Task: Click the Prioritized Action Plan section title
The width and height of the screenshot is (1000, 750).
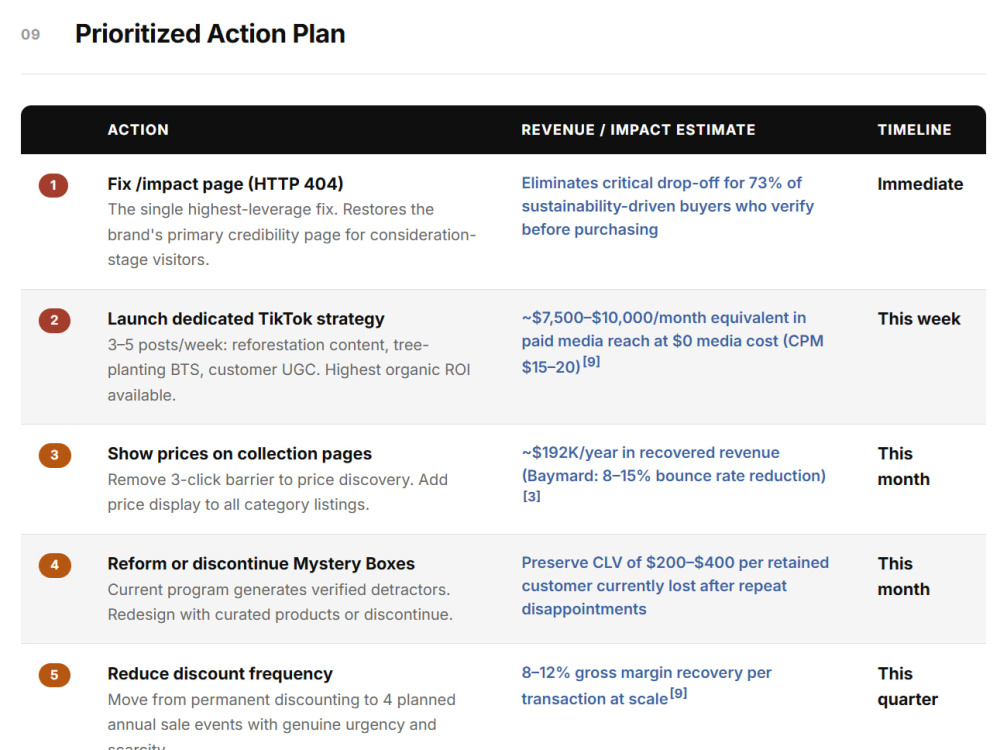Action: click(x=210, y=33)
